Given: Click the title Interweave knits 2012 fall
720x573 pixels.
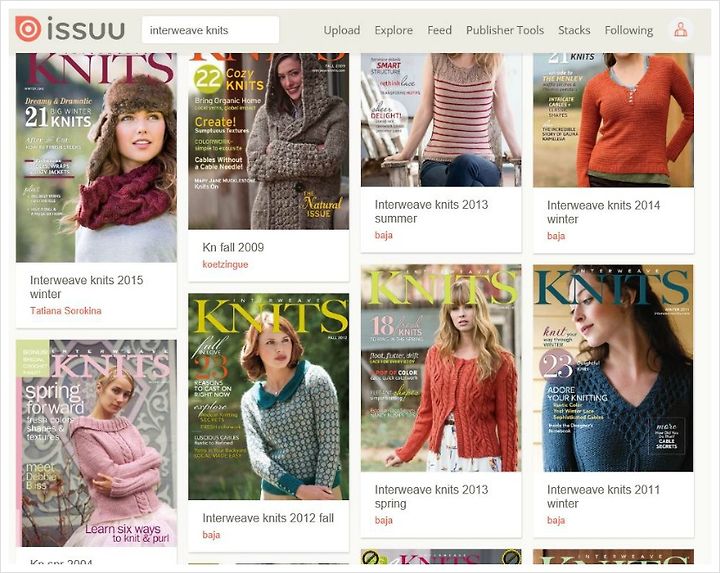Looking at the screenshot, I should coord(268,518).
